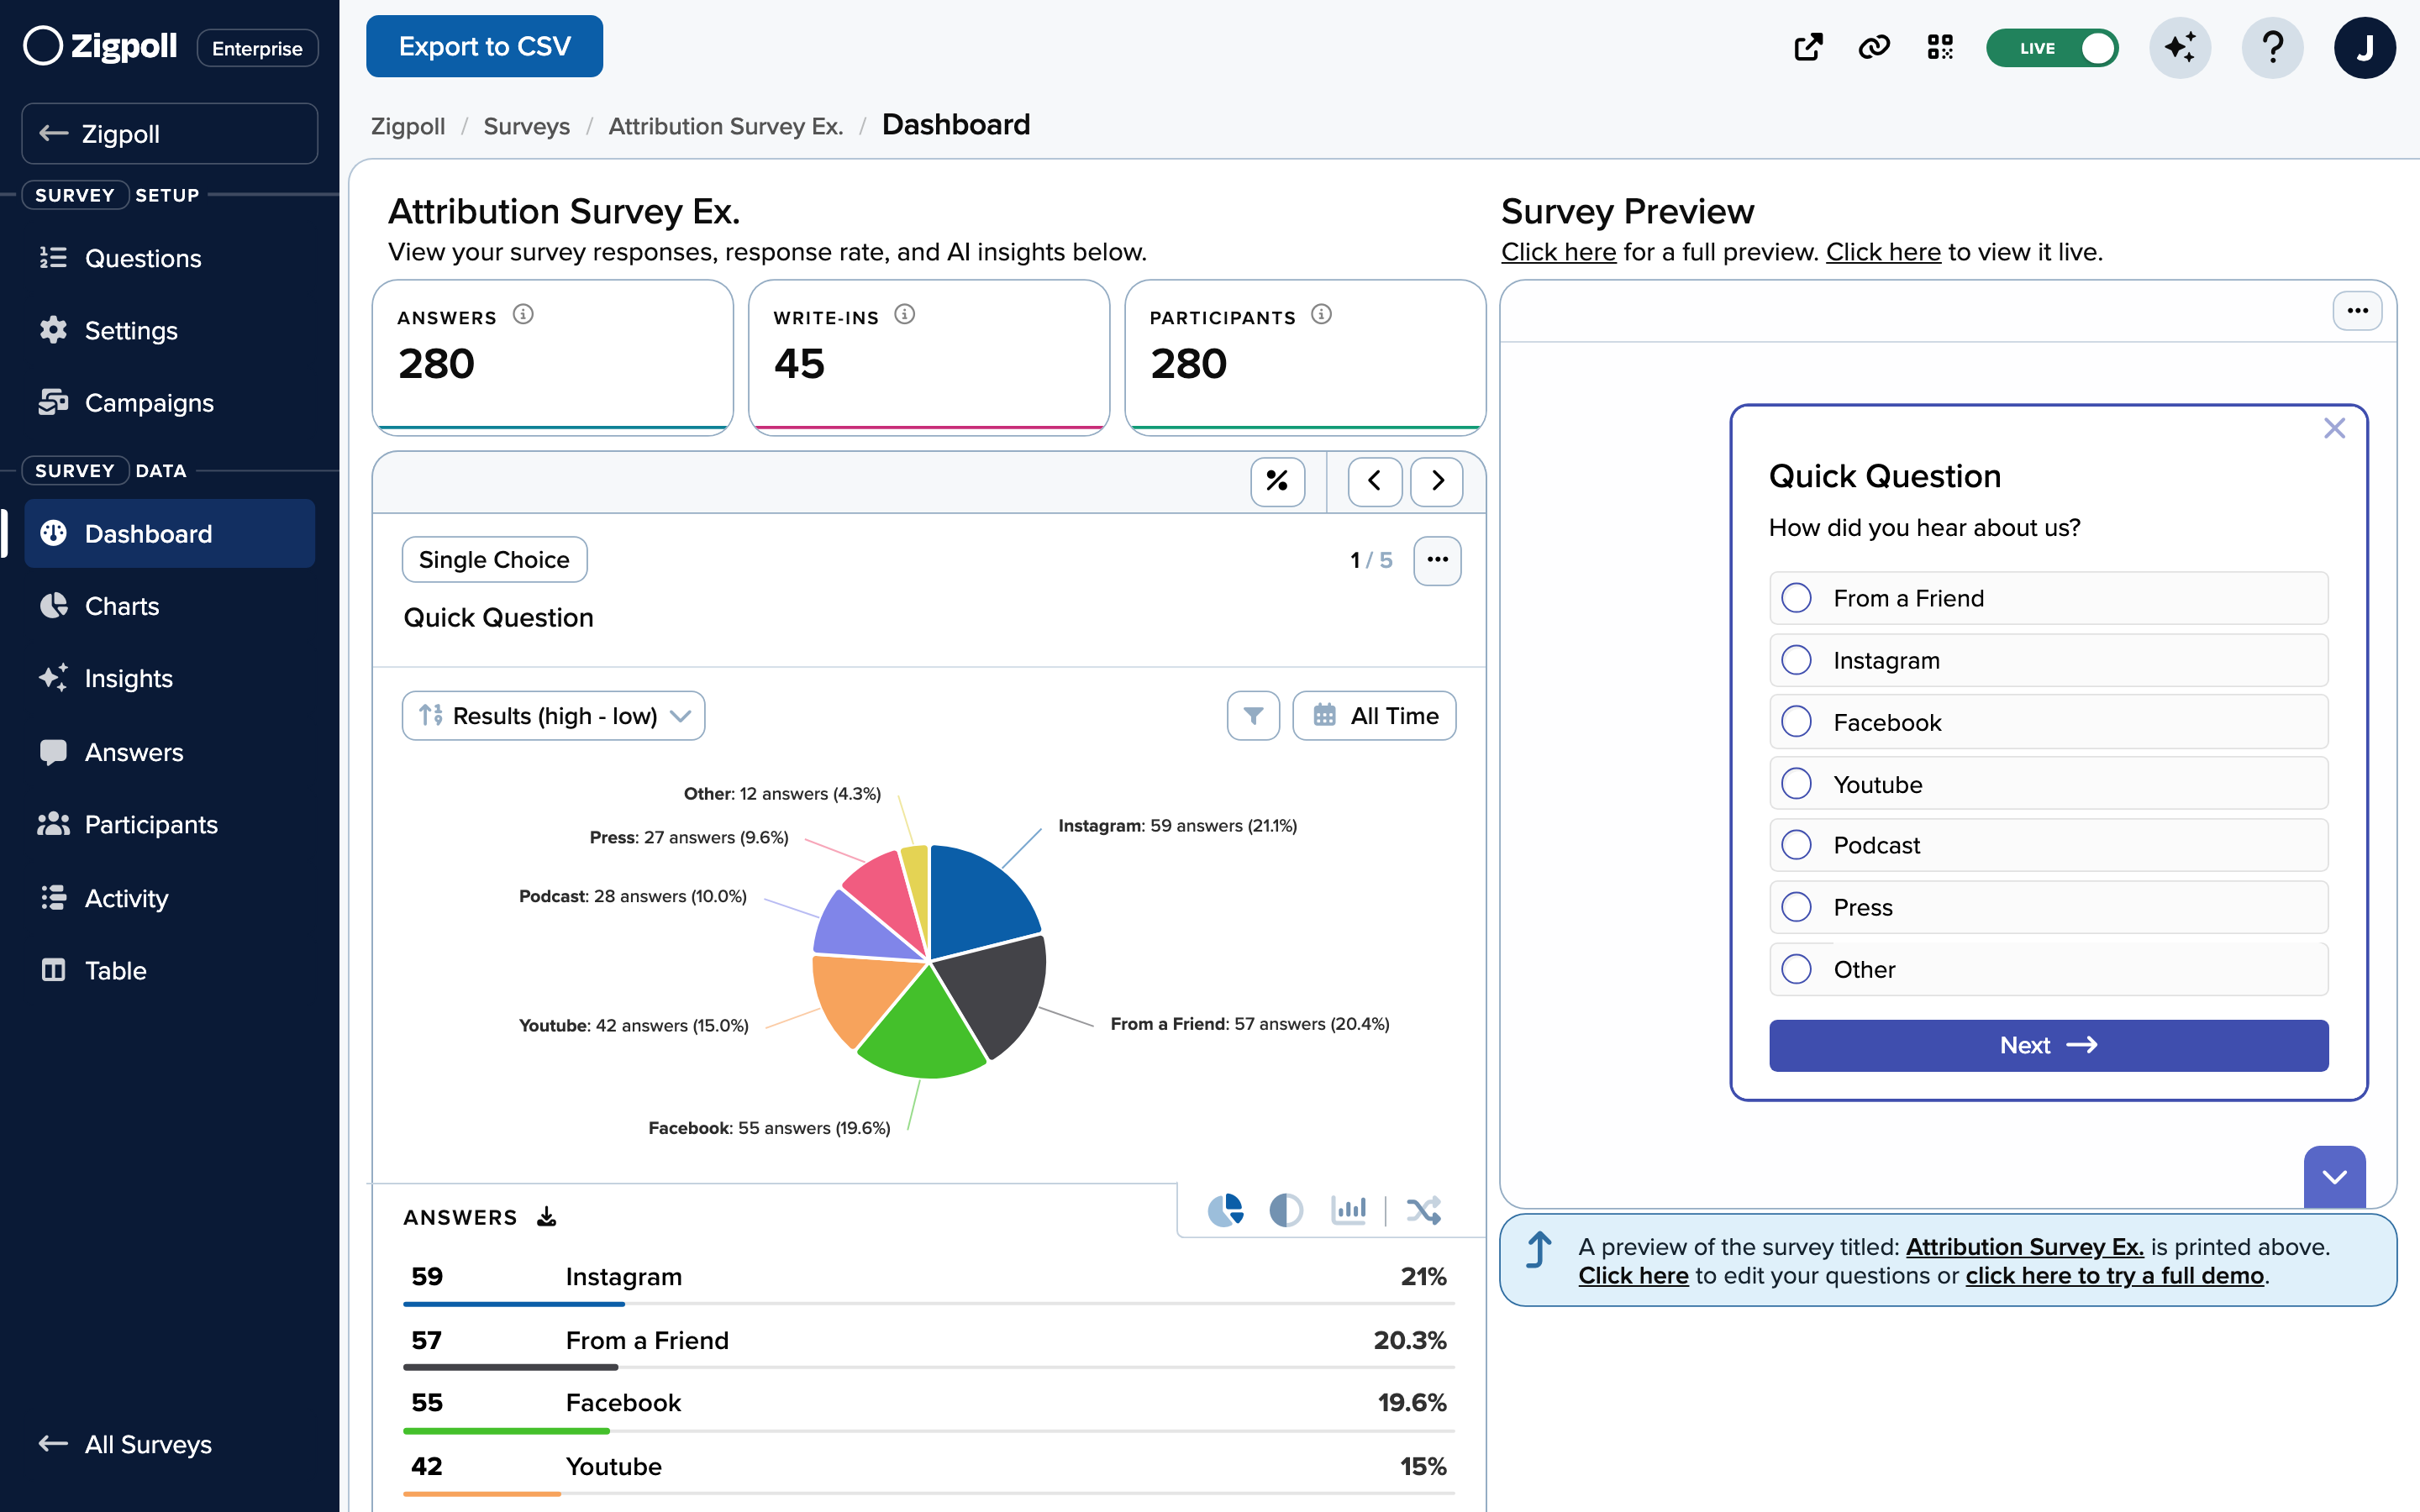
Task: Go to previous question arrow
Action: point(1375,481)
